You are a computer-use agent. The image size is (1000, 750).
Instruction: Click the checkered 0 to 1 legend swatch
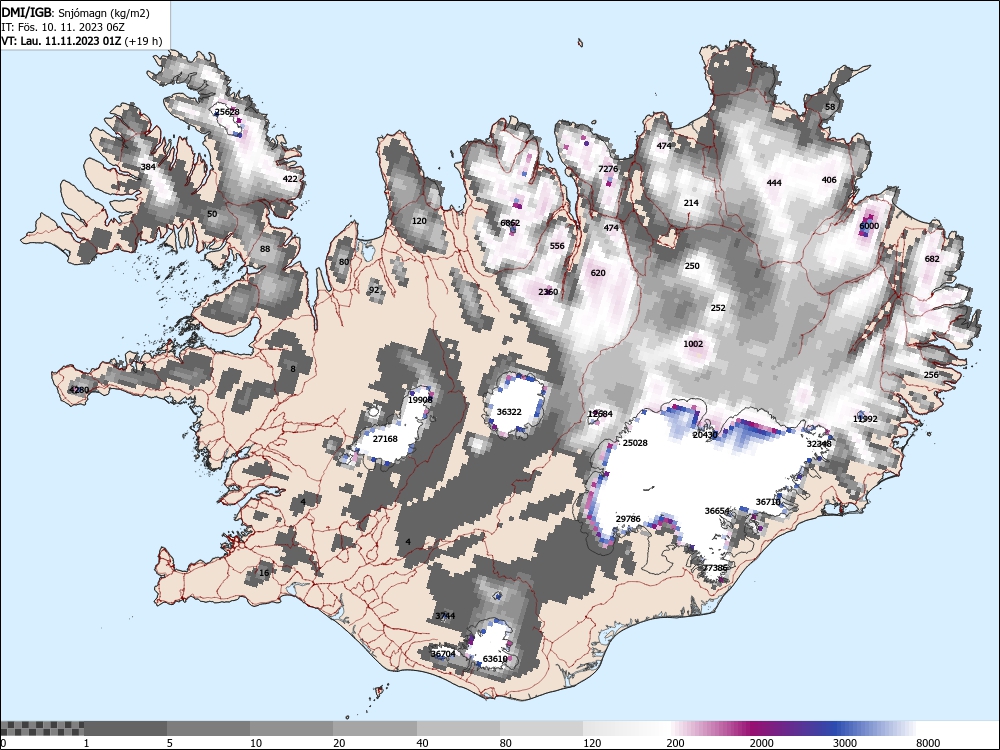41,728
